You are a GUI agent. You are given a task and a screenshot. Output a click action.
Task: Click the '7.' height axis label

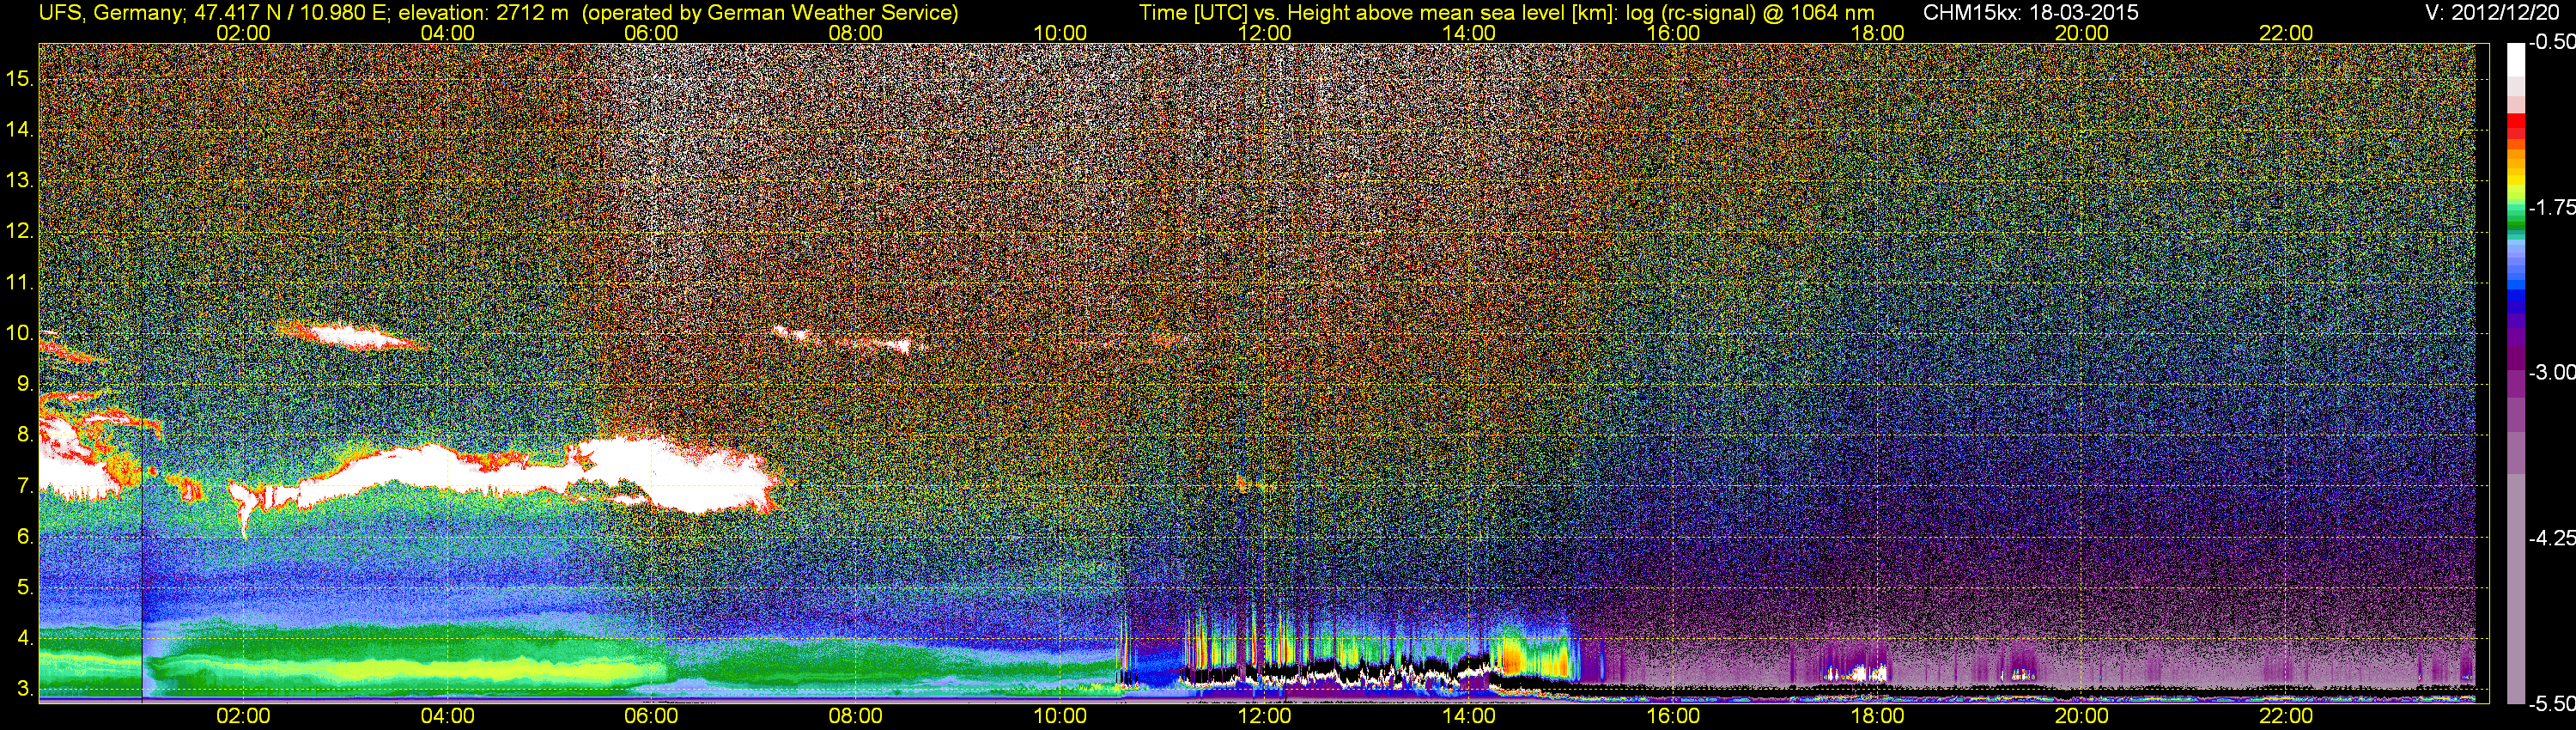(25, 485)
